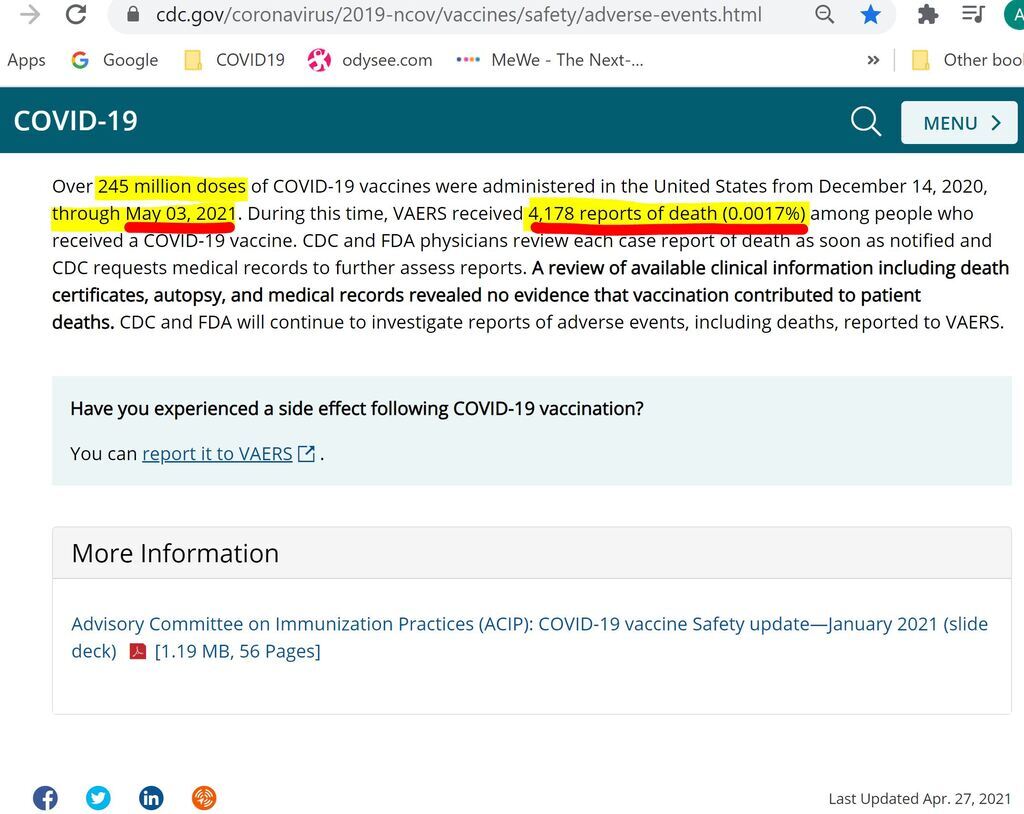Click the browser reload button
Screen dimensions: 1024x814
click(75, 15)
